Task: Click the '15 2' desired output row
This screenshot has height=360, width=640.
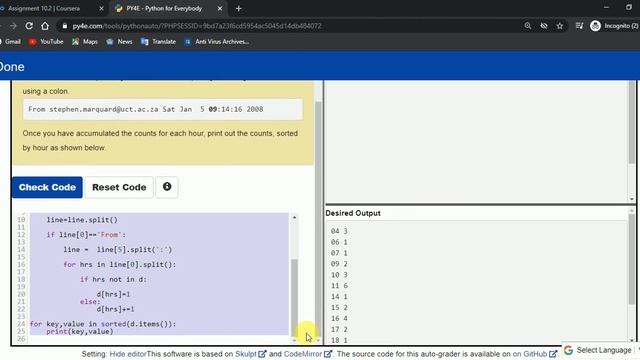Action: pyautogui.click(x=339, y=307)
